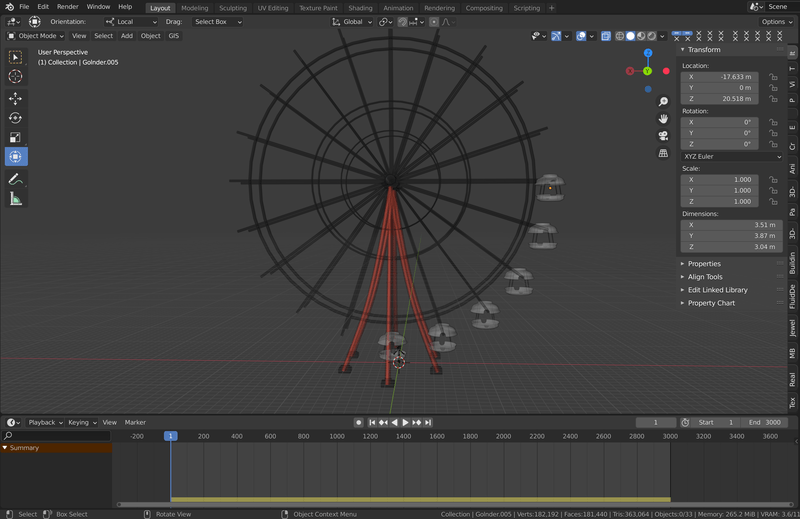
Task: Click the Marker menu in timeline
Action: coord(135,422)
